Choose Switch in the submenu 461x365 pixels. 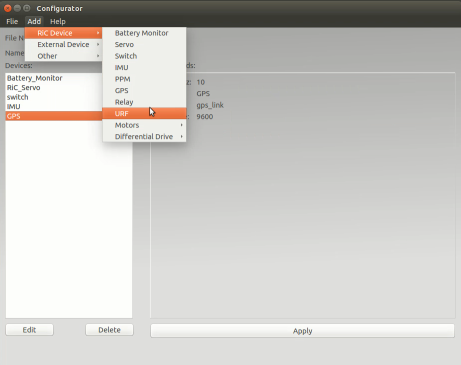[x=144, y=56]
